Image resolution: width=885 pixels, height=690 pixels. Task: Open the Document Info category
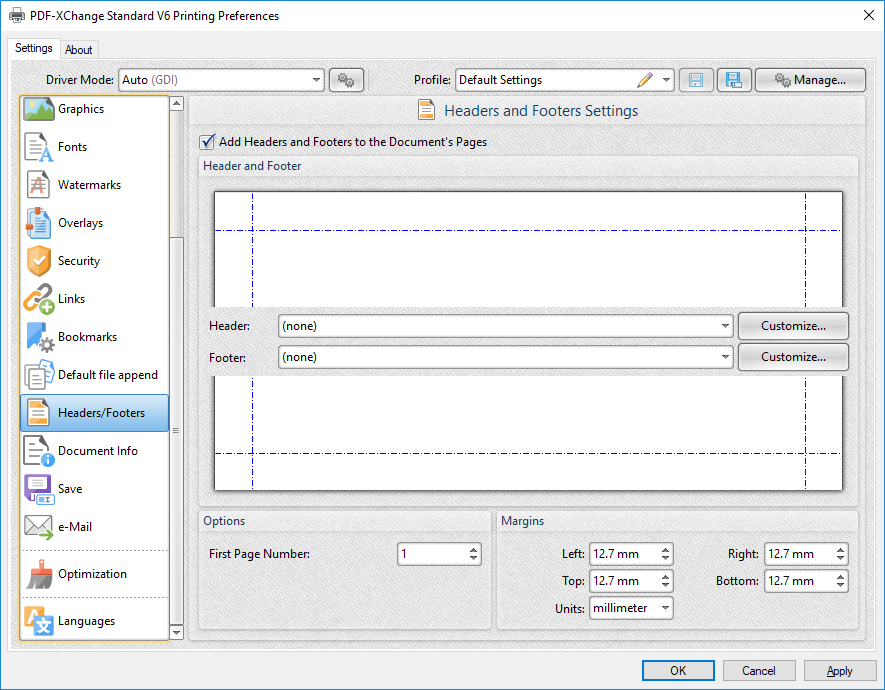pyautogui.click(x=94, y=451)
